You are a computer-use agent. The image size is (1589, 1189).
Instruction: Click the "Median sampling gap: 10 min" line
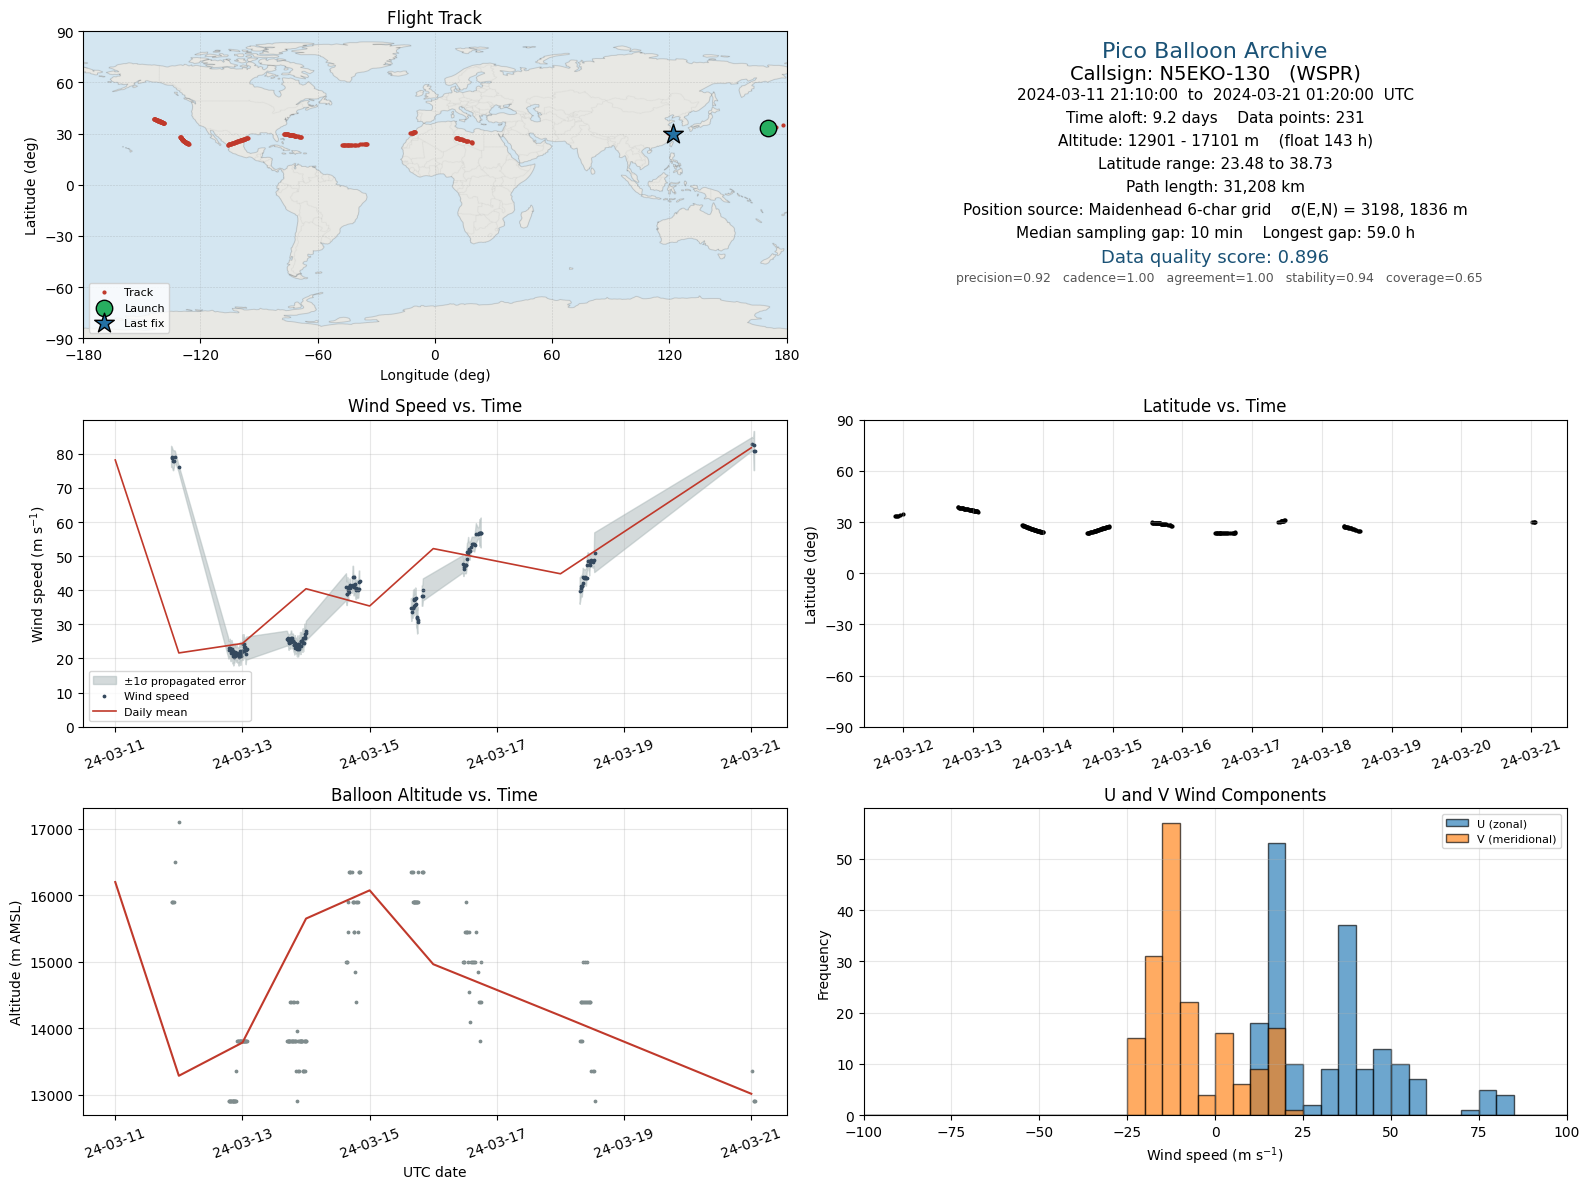[x=1215, y=233]
